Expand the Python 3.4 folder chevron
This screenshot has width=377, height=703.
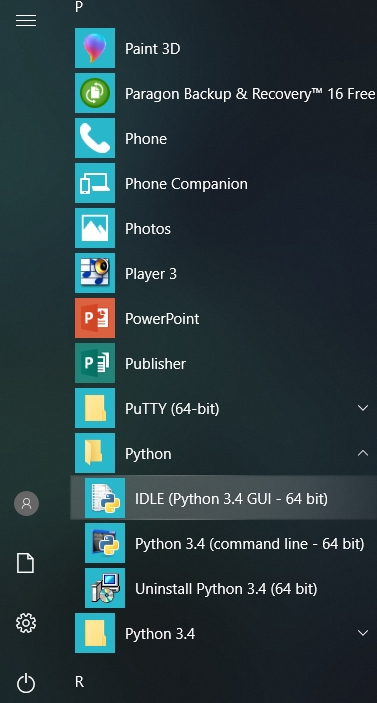pos(363,633)
